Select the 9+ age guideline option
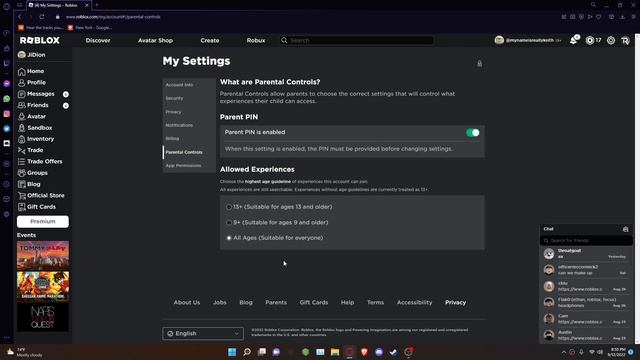The height and width of the screenshot is (360, 640). [229, 222]
